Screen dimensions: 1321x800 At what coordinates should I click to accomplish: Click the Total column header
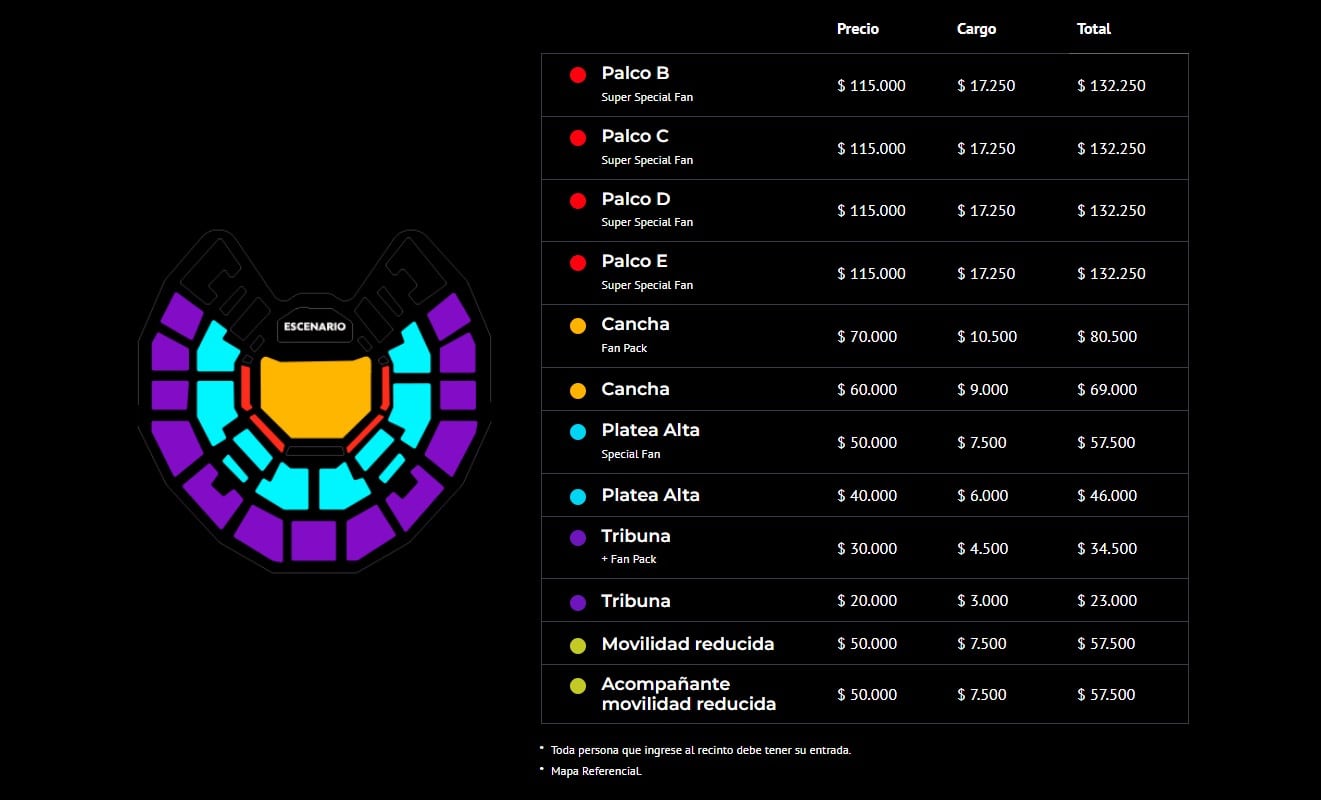1094,29
